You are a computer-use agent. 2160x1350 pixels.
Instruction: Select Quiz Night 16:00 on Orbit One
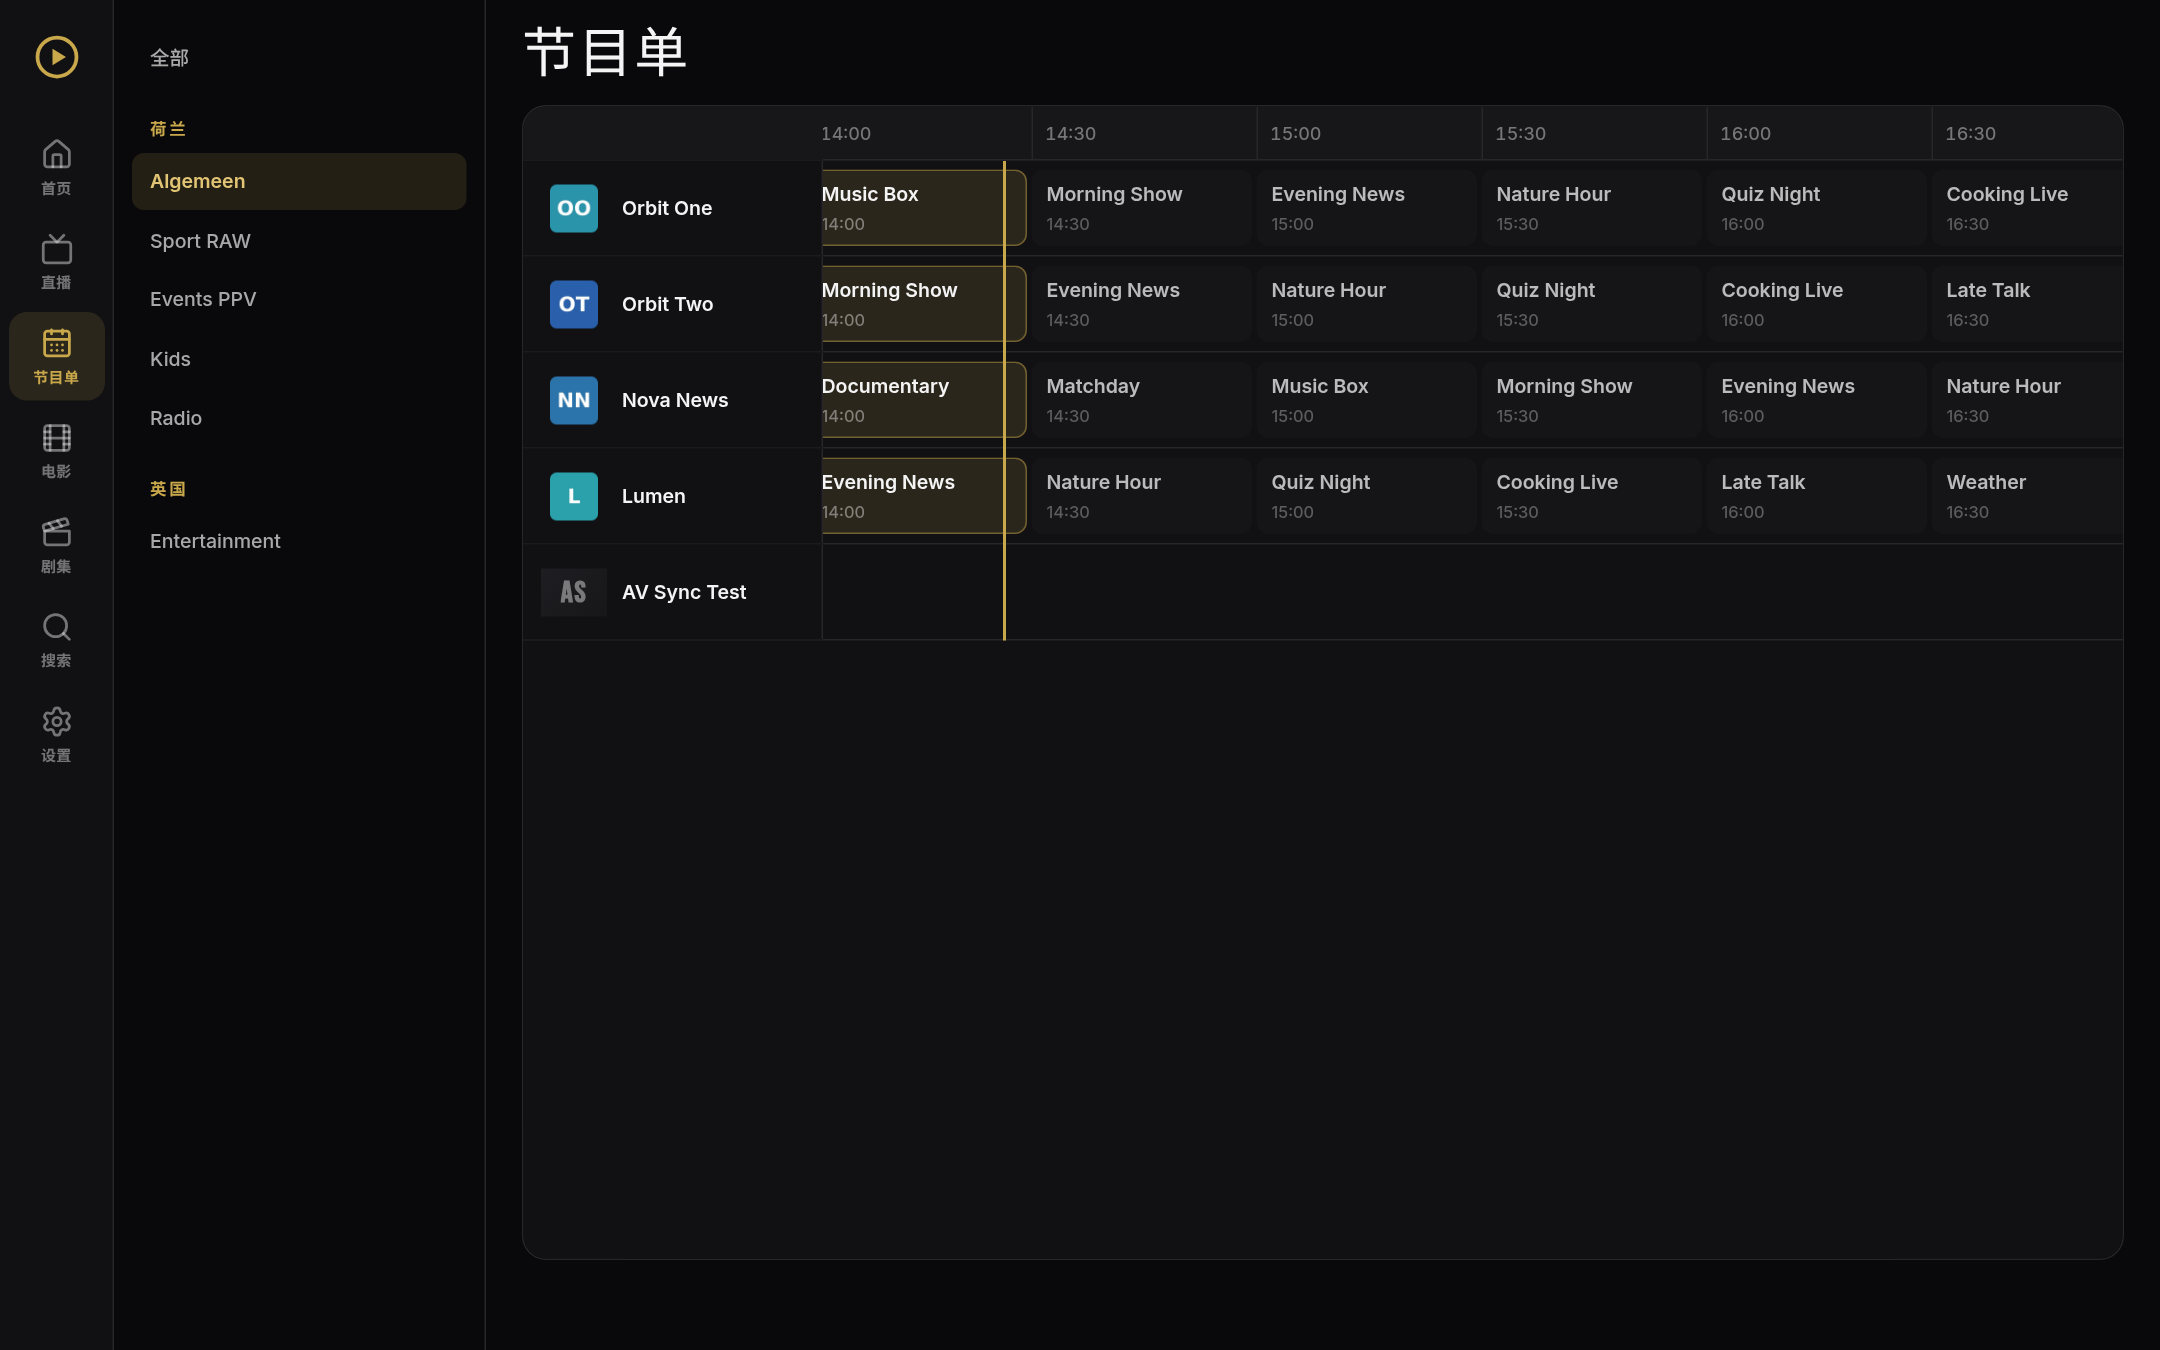click(x=1817, y=208)
